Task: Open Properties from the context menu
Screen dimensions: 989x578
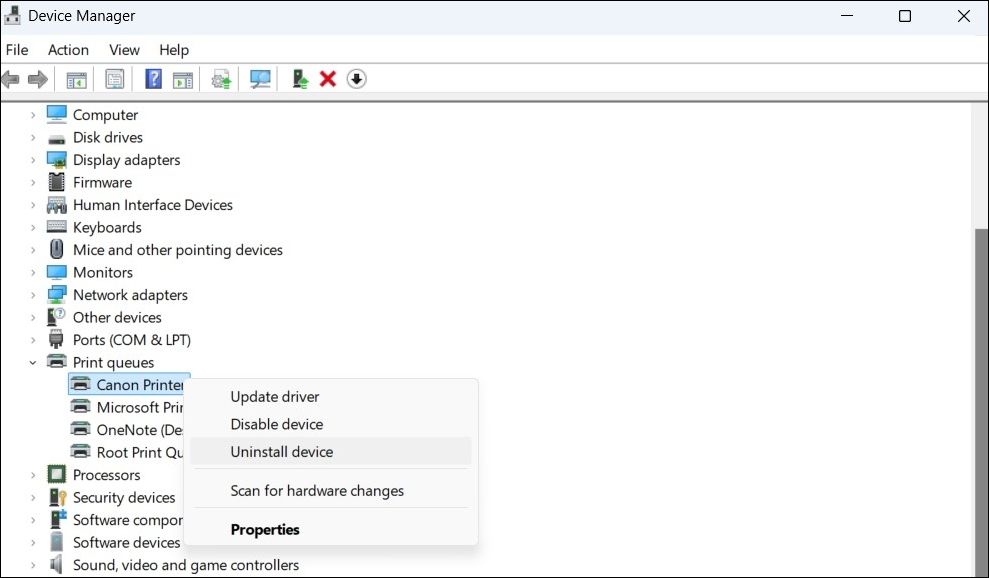Action: (x=265, y=529)
